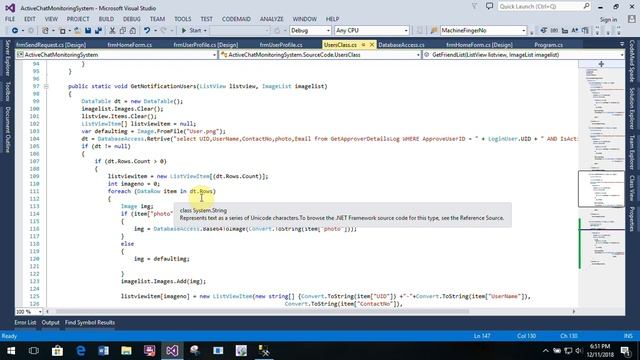Open the HELP menu
The width and height of the screenshot is (640, 360).
coord(332,19)
